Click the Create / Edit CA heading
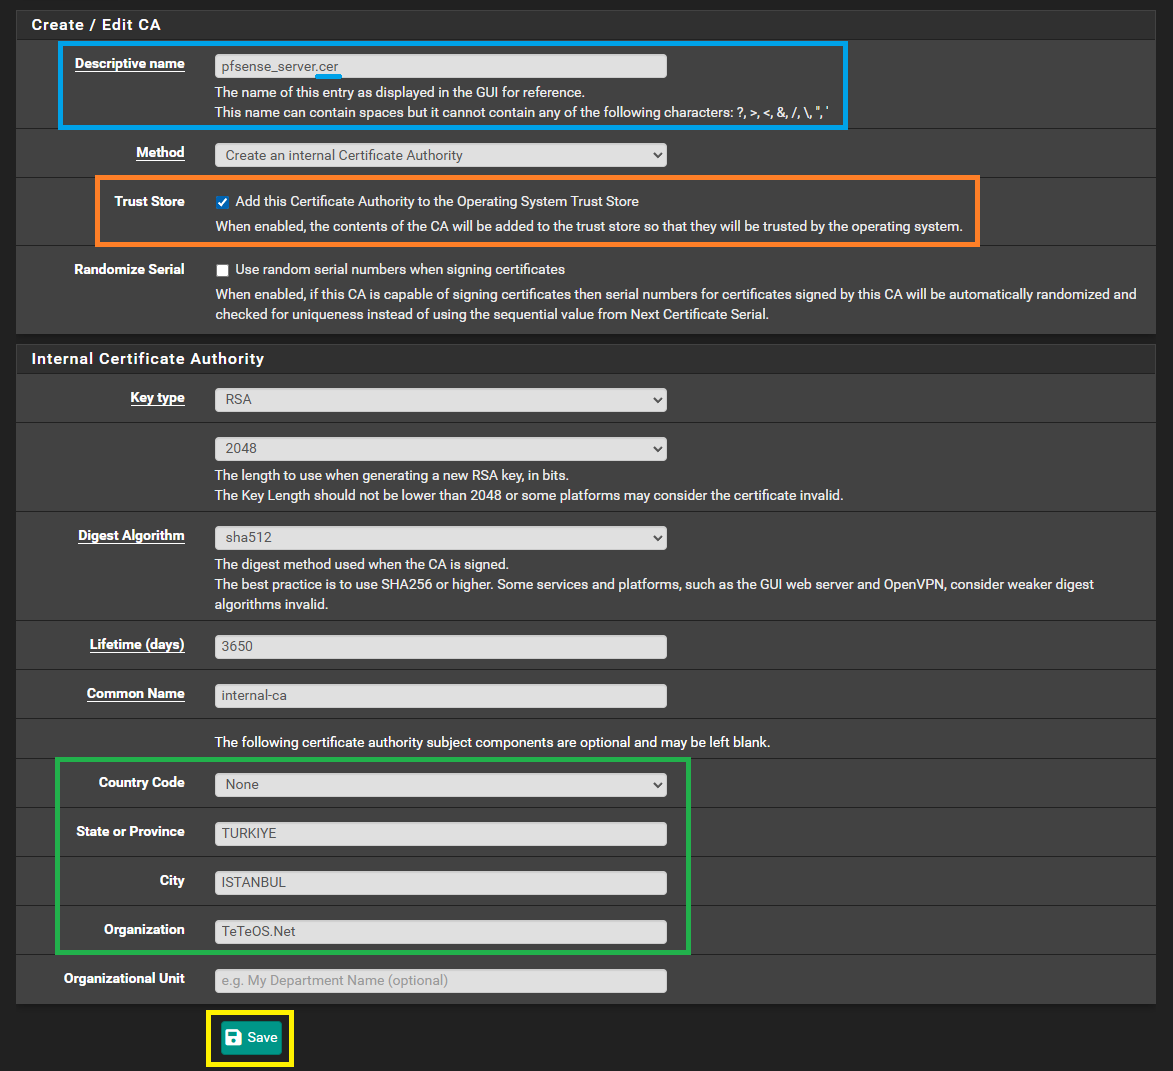Viewport: 1173px width, 1071px height. 96,25
